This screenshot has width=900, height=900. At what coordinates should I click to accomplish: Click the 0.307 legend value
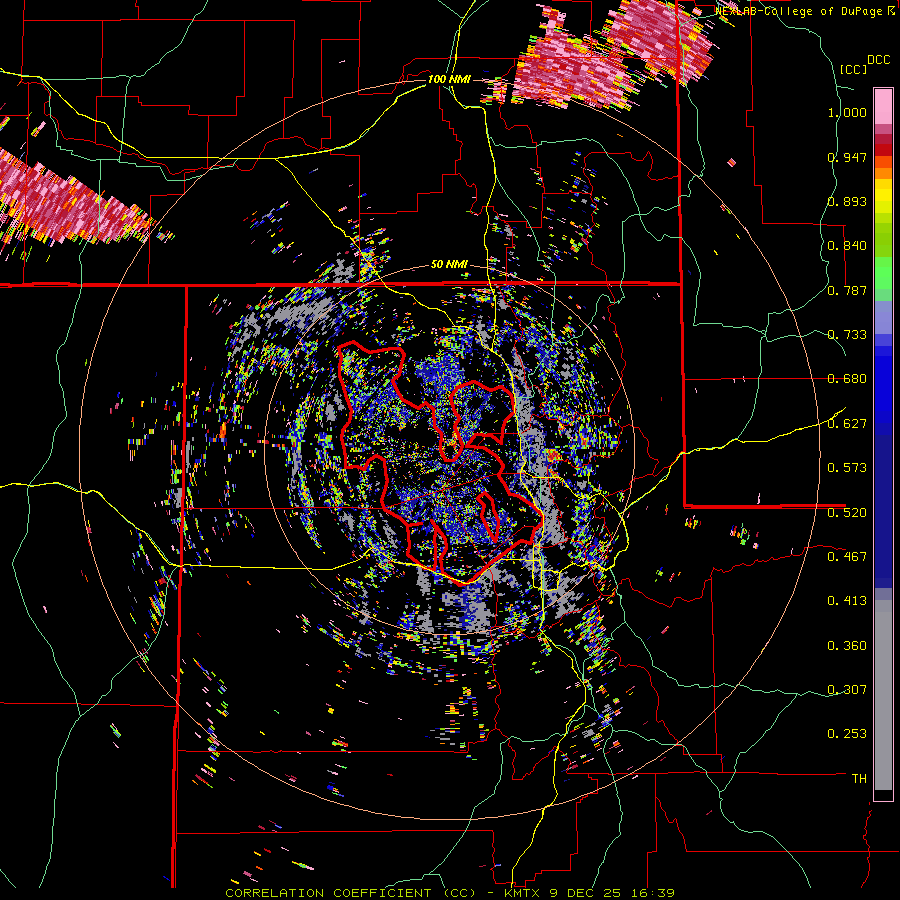(847, 689)
